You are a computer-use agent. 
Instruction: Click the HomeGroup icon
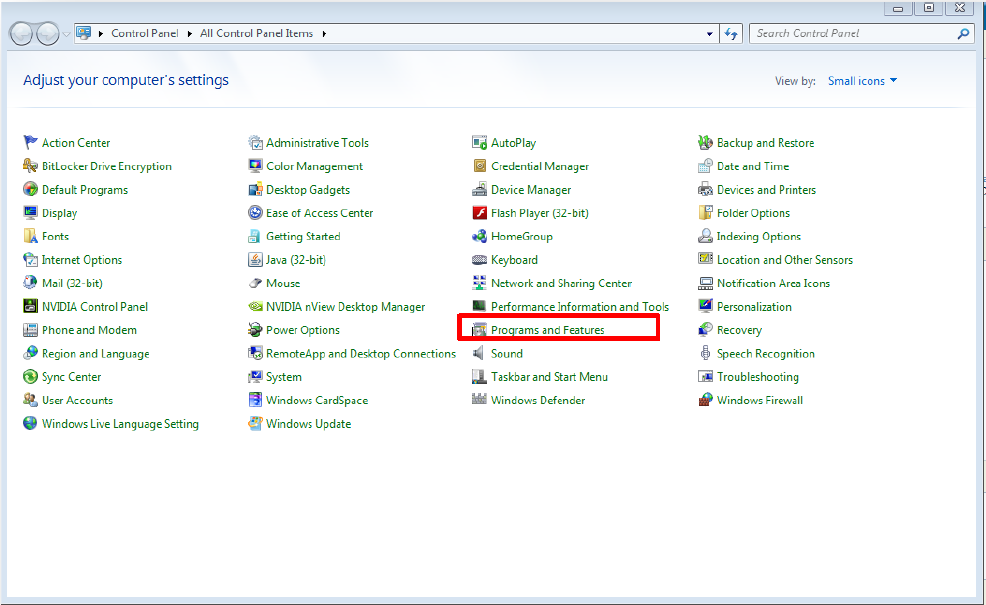pyautogui.click(x=479, y=236)
